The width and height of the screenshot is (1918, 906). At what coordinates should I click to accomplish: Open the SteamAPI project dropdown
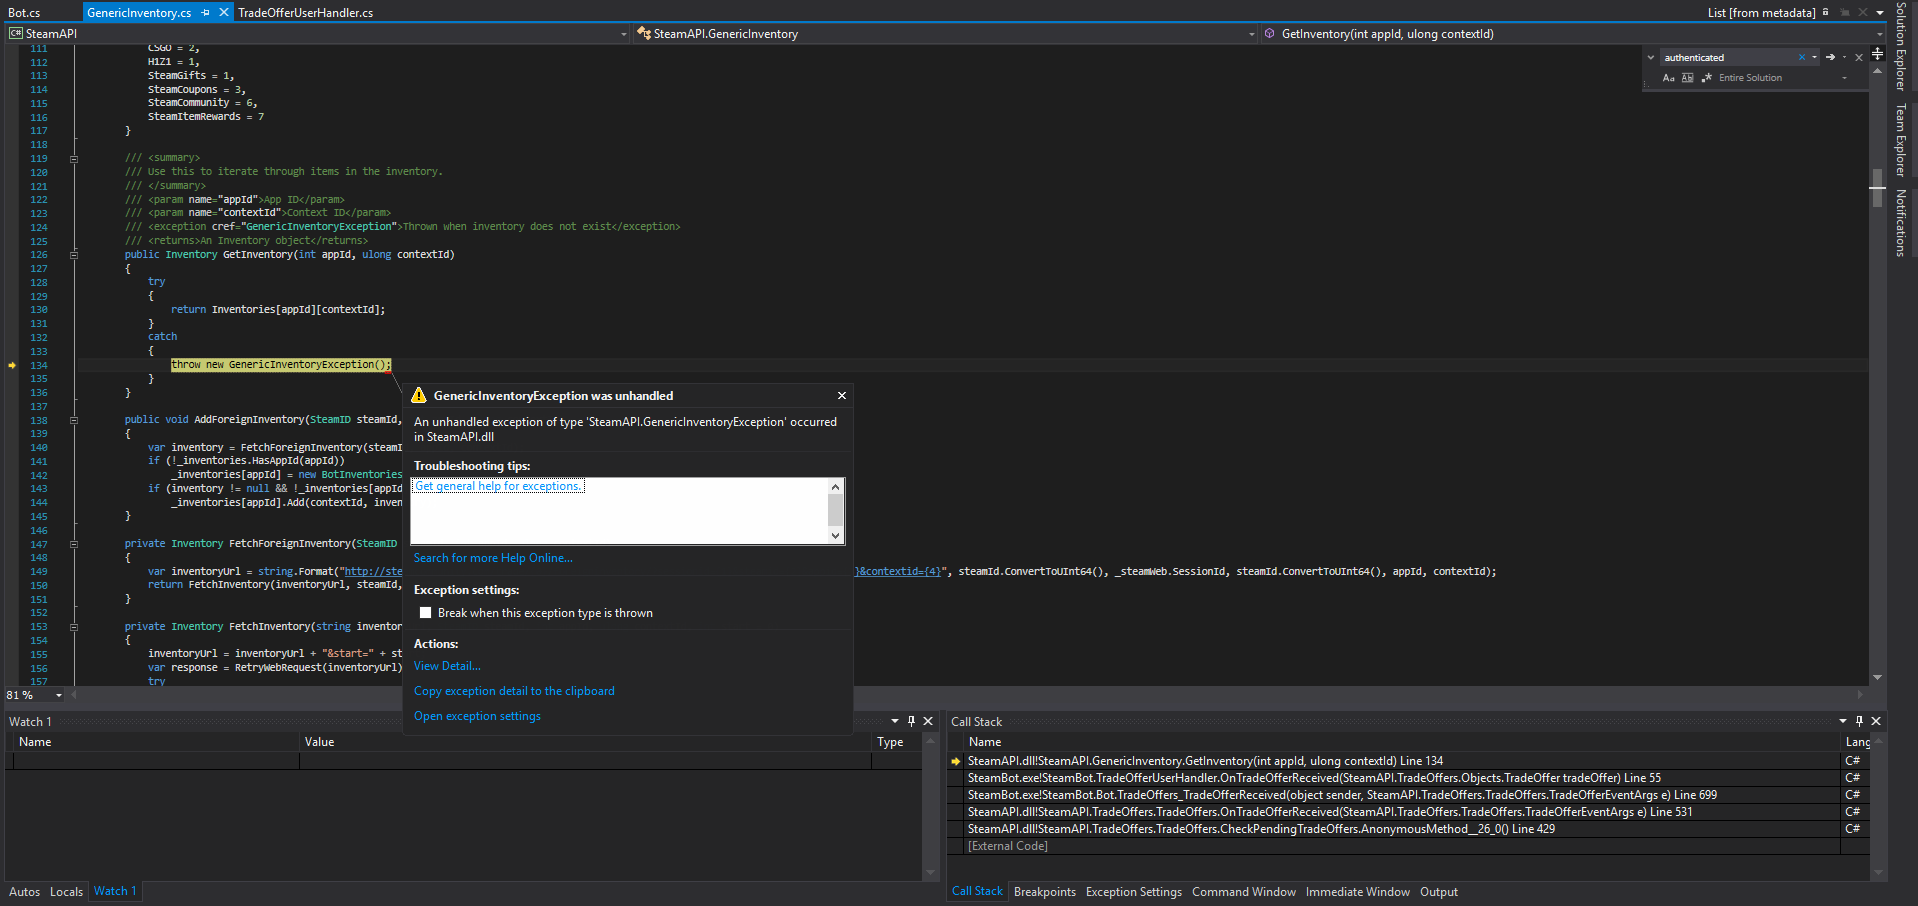[x=624, y=34]
